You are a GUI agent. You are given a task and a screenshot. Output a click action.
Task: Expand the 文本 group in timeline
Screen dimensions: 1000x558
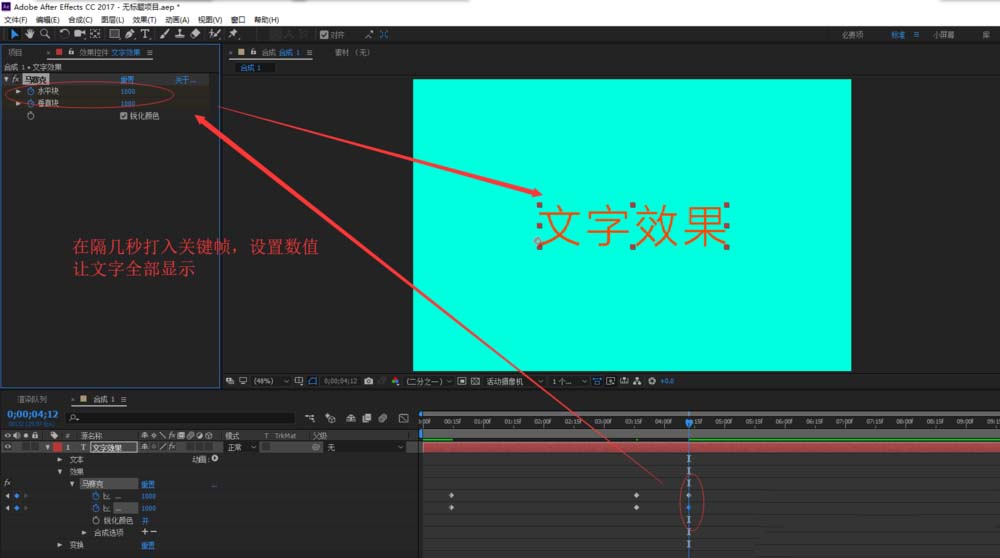coord(60,459)
